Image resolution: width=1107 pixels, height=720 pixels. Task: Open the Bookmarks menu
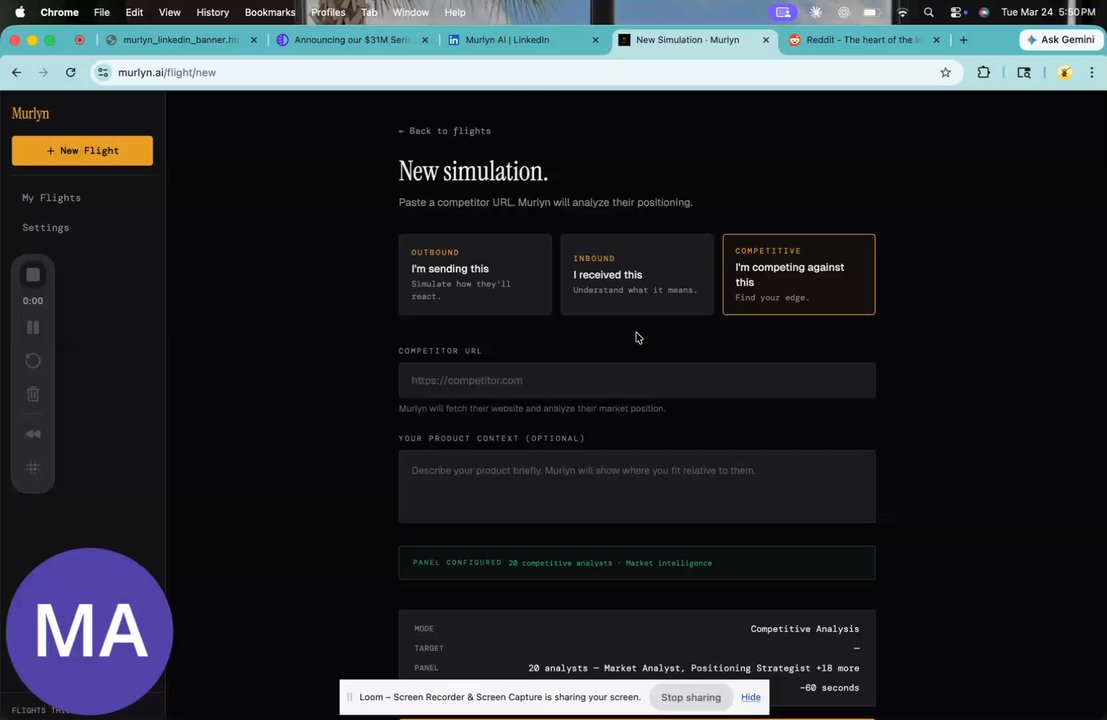(x=270, y=12)
